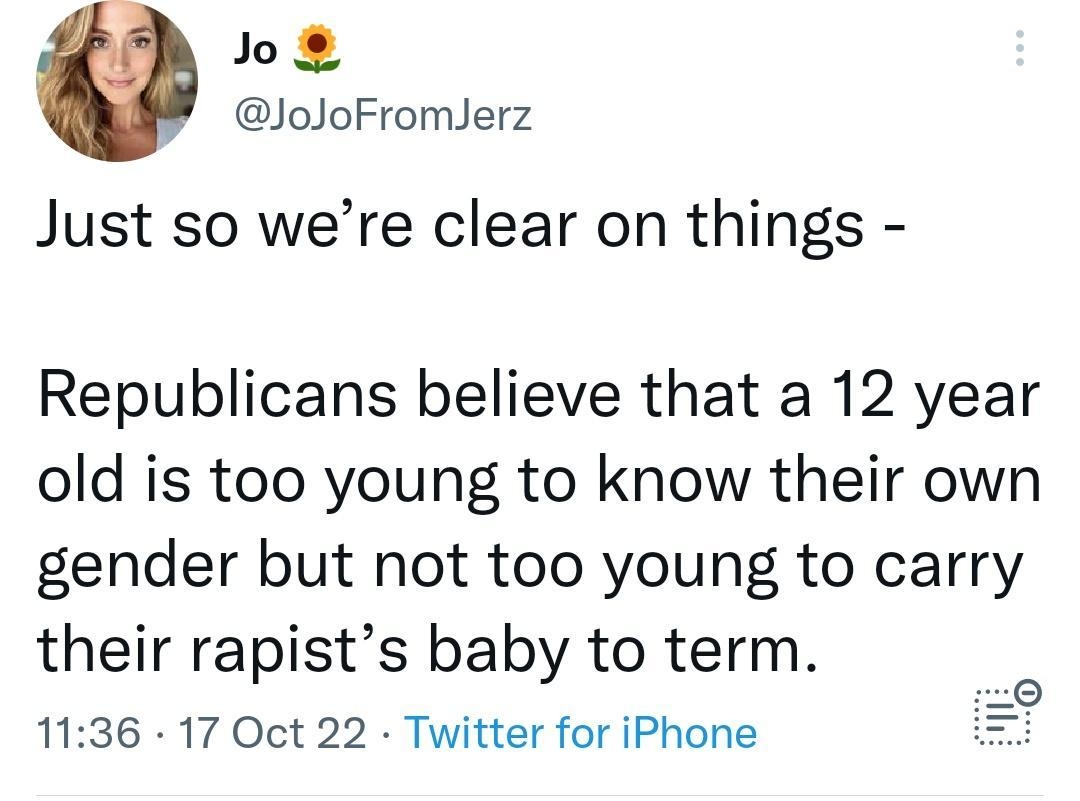The image size is (1080, 801).
Task: Open the three-dot more options menu
Action: [1019, 48]
